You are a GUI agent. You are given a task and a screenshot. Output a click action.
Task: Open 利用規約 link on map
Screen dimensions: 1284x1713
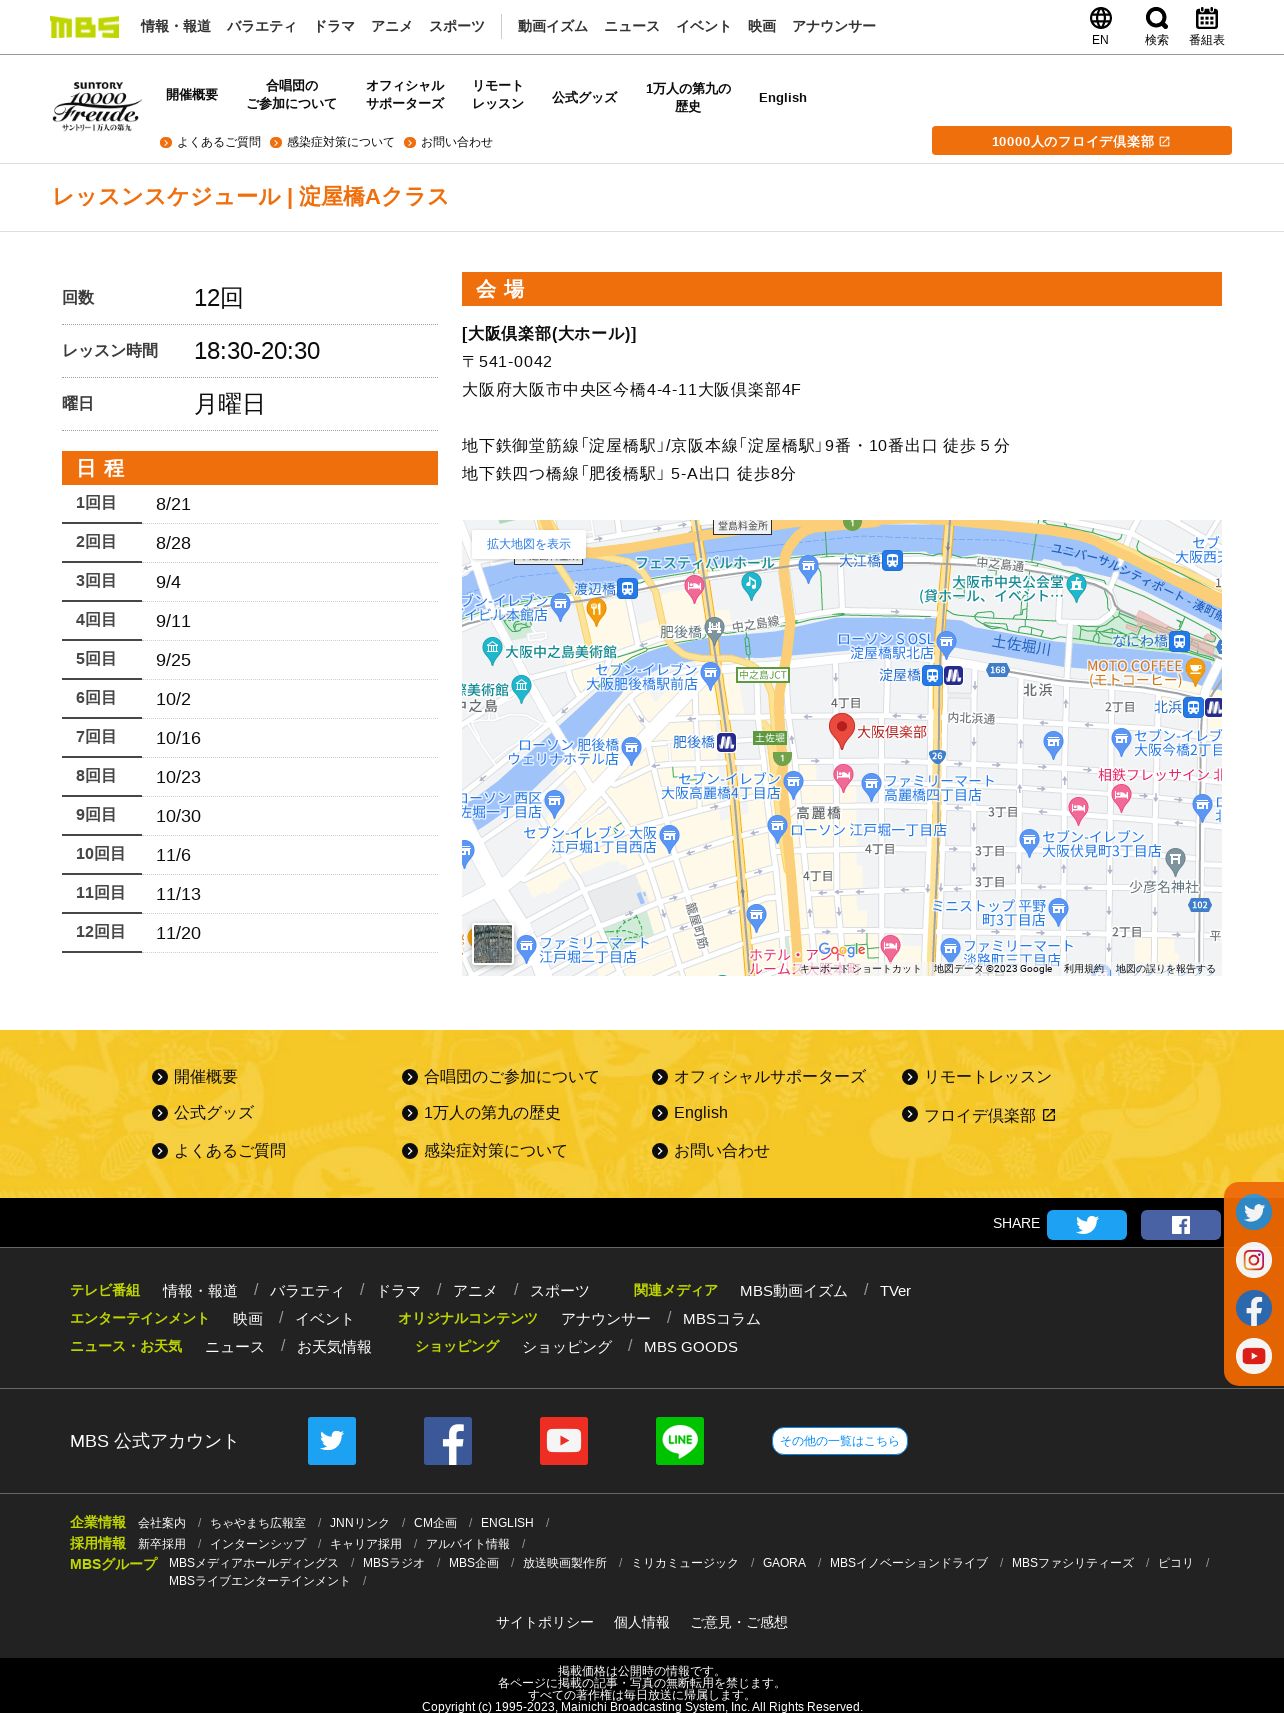[x=1084, y=969]
